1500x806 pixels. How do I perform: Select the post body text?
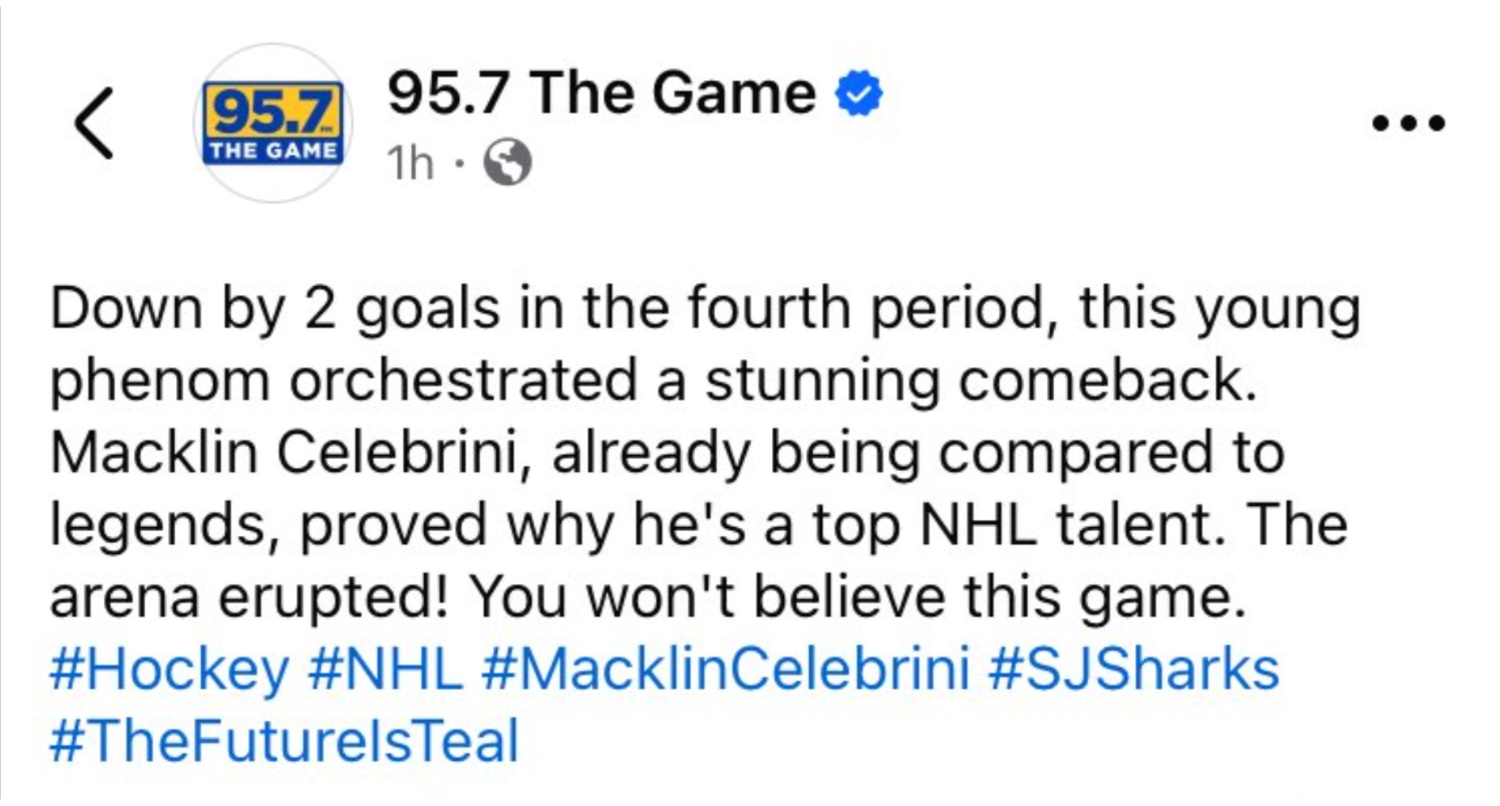point(700,450)
